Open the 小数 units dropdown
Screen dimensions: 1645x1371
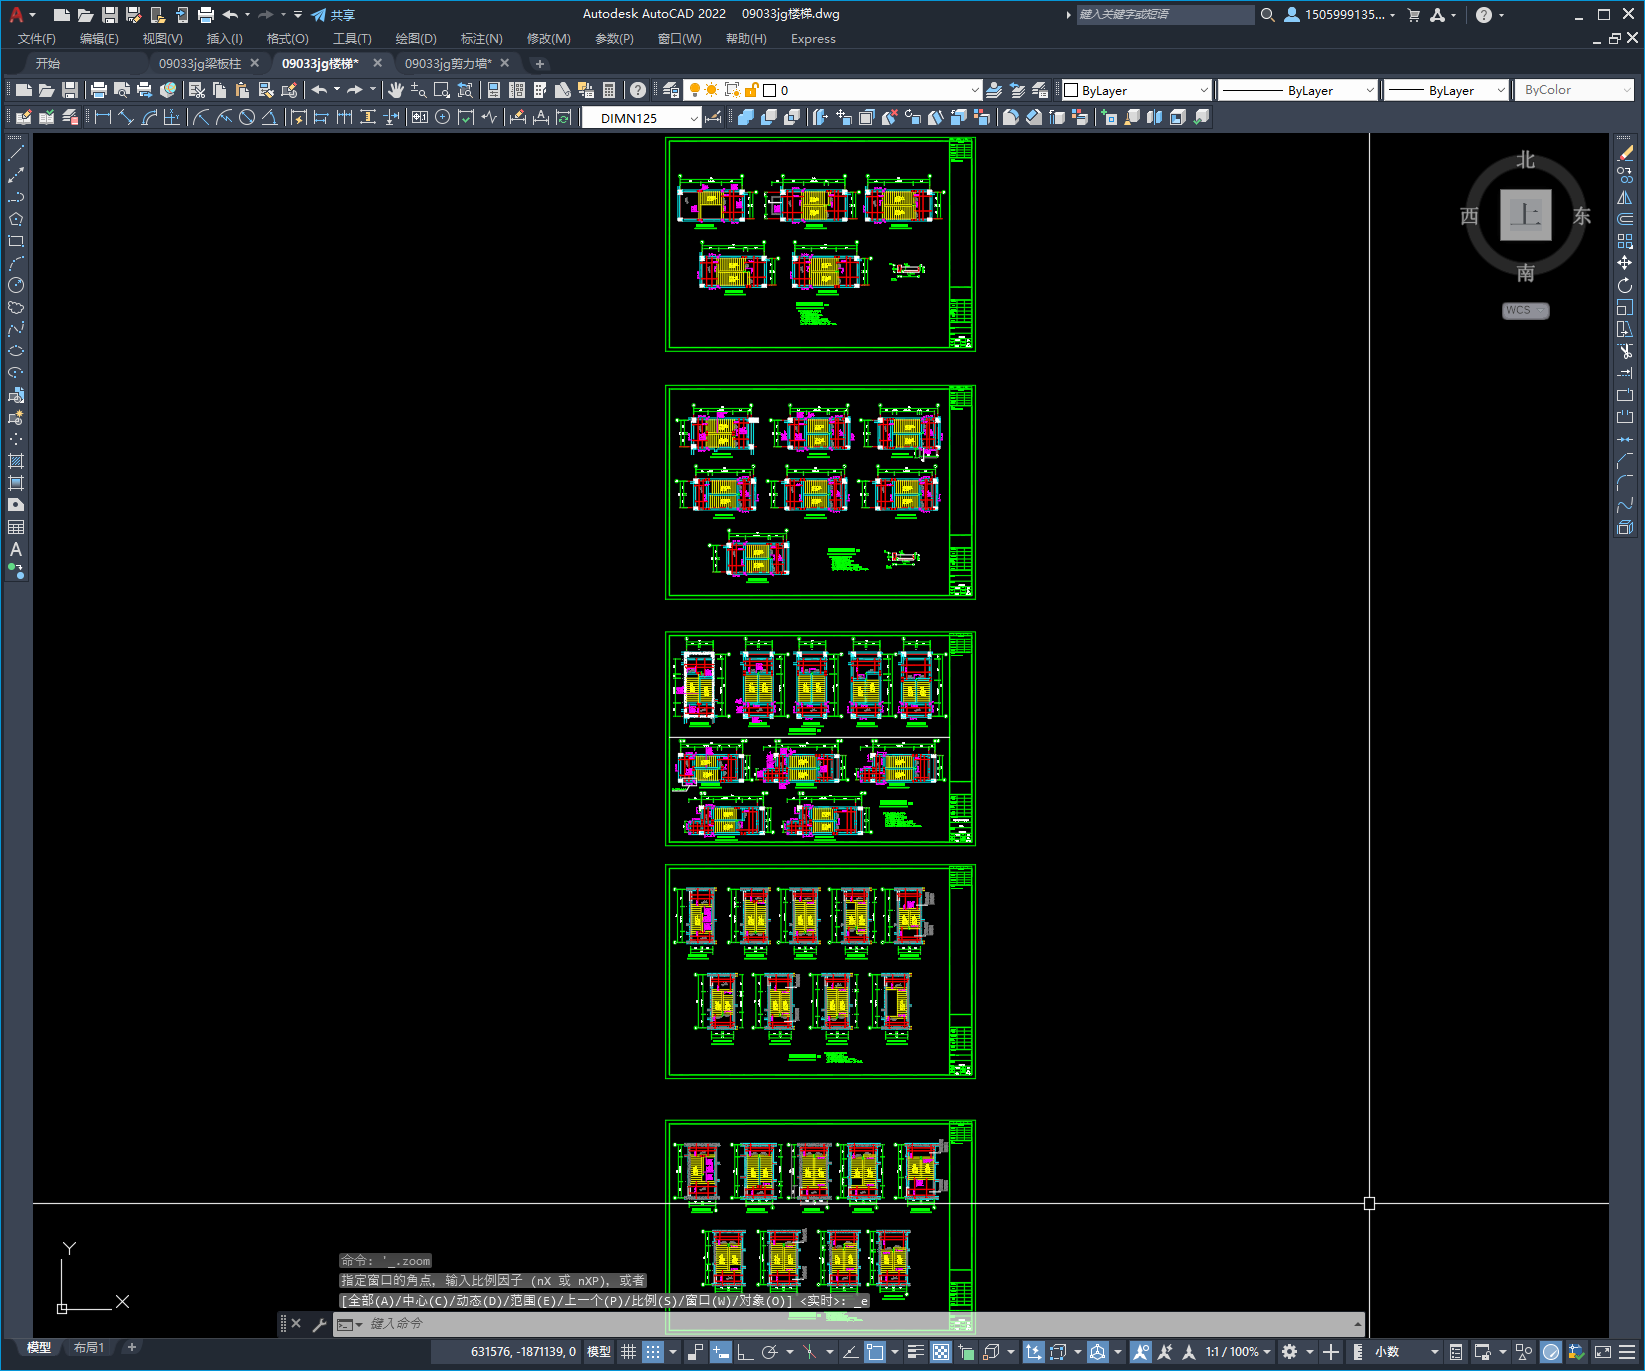tap(1406, 1352)
